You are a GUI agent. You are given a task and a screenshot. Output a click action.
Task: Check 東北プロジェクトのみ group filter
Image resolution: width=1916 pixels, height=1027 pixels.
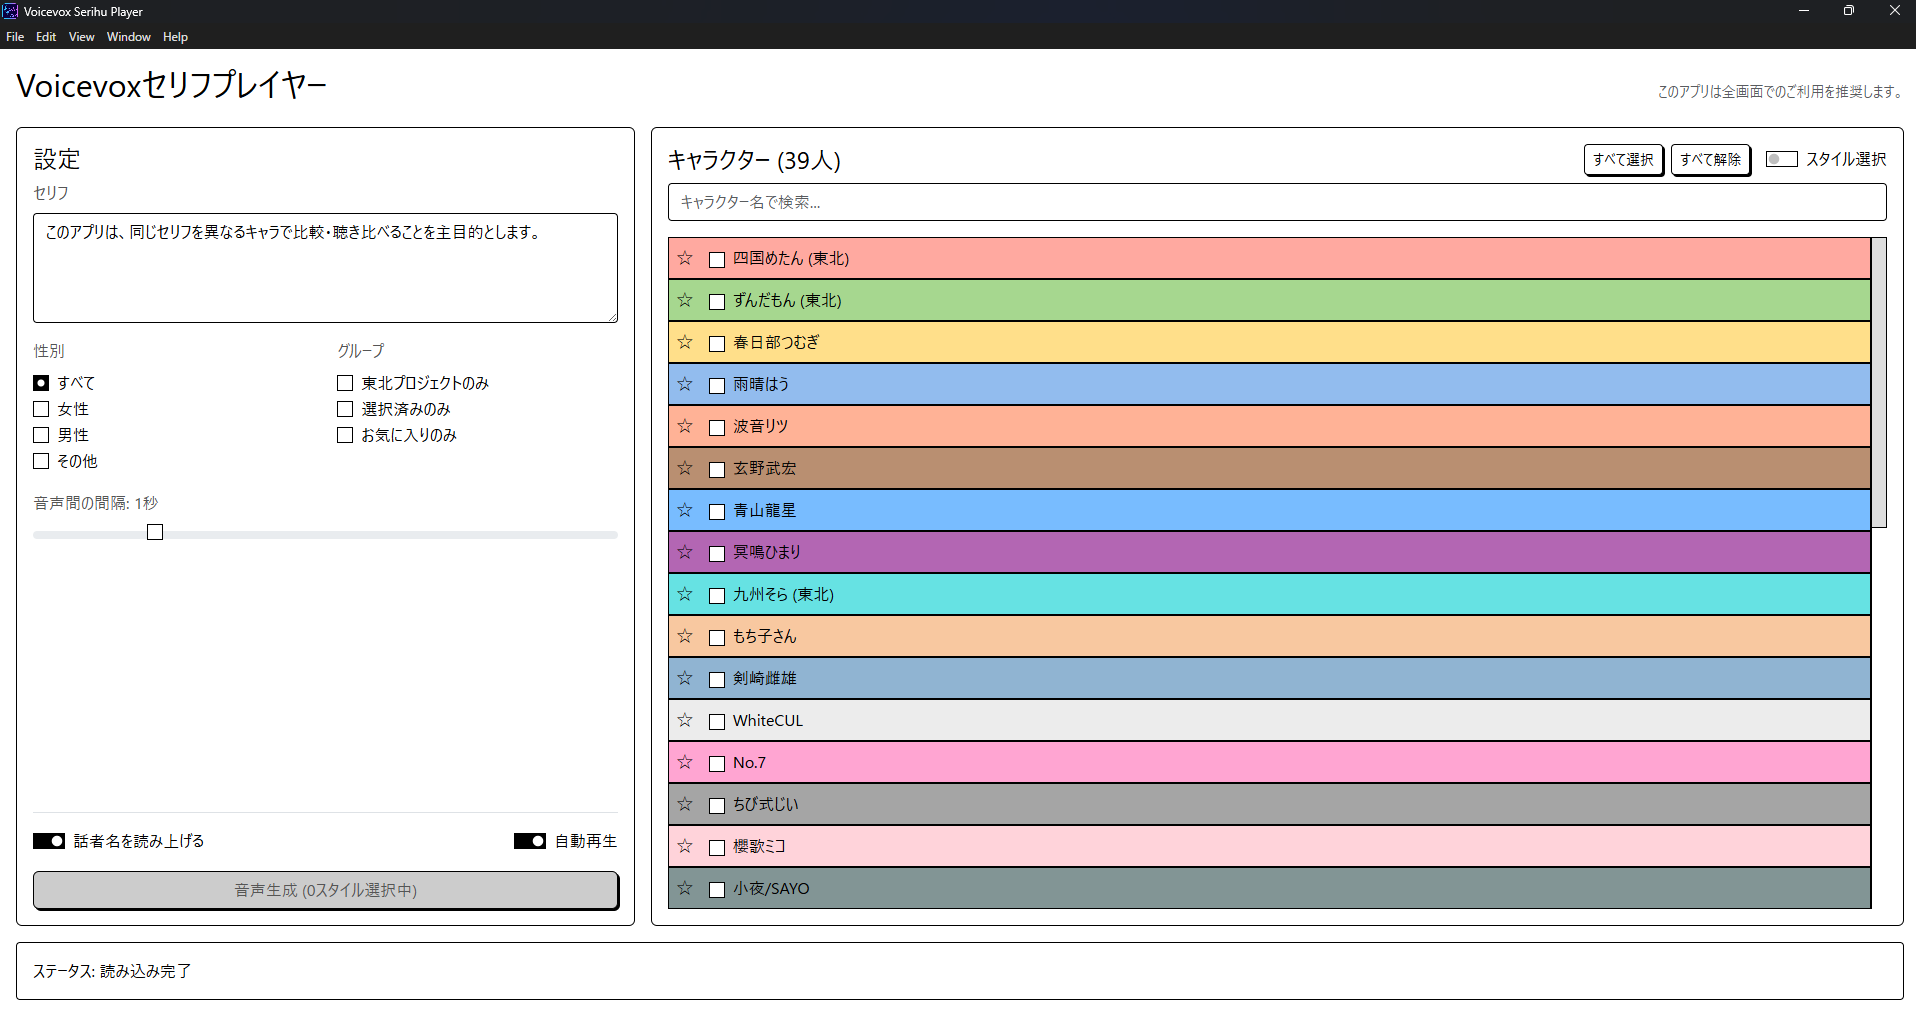click(x=345, y=383)
